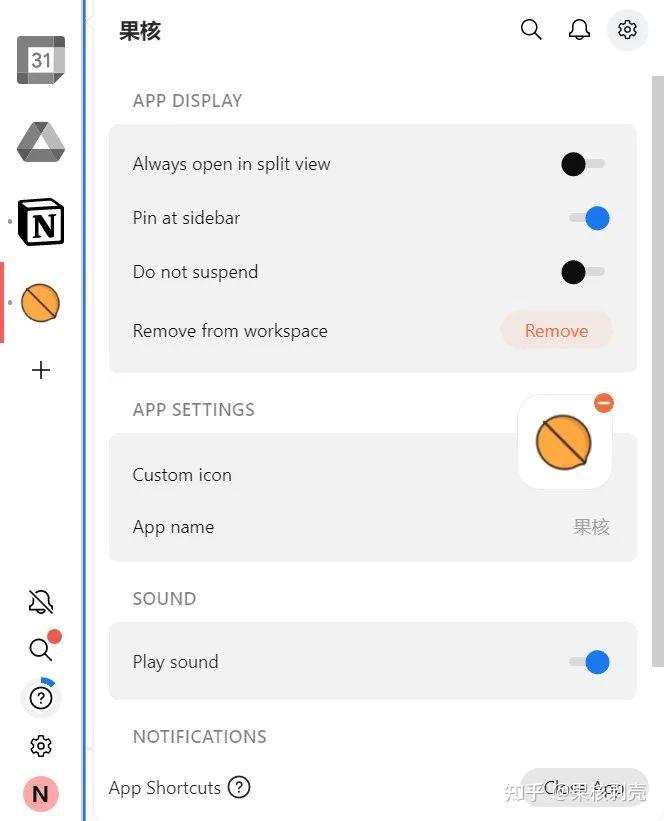This screenshot has height=821, width=664.
Task: Click Remove from workspace button
Action: (x=557, y=330)
